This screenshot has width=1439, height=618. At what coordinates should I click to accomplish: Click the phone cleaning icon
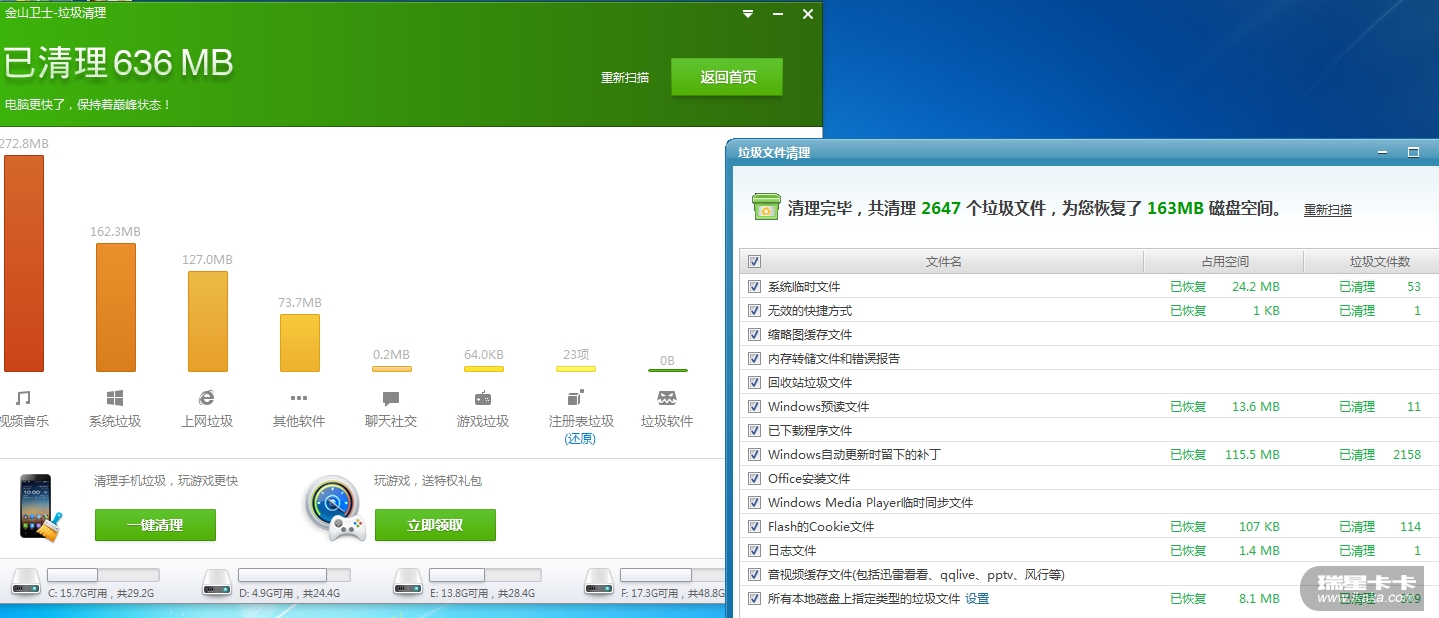click(41, 508)
